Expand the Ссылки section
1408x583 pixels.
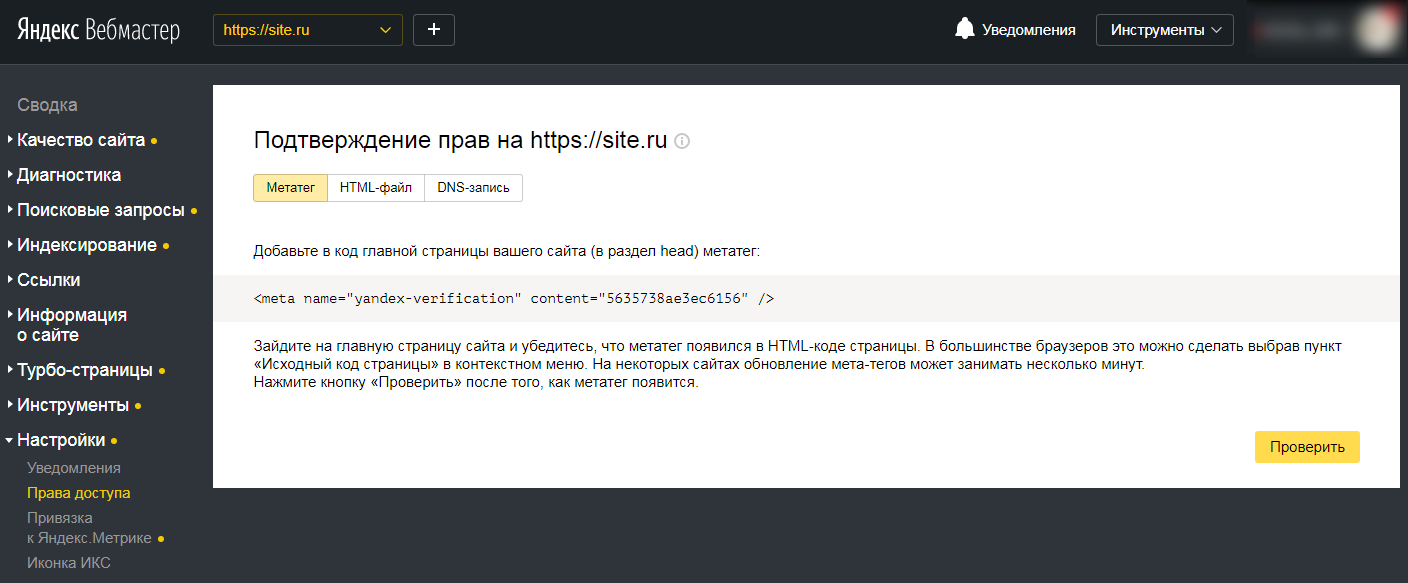click(x=48, y=280)
